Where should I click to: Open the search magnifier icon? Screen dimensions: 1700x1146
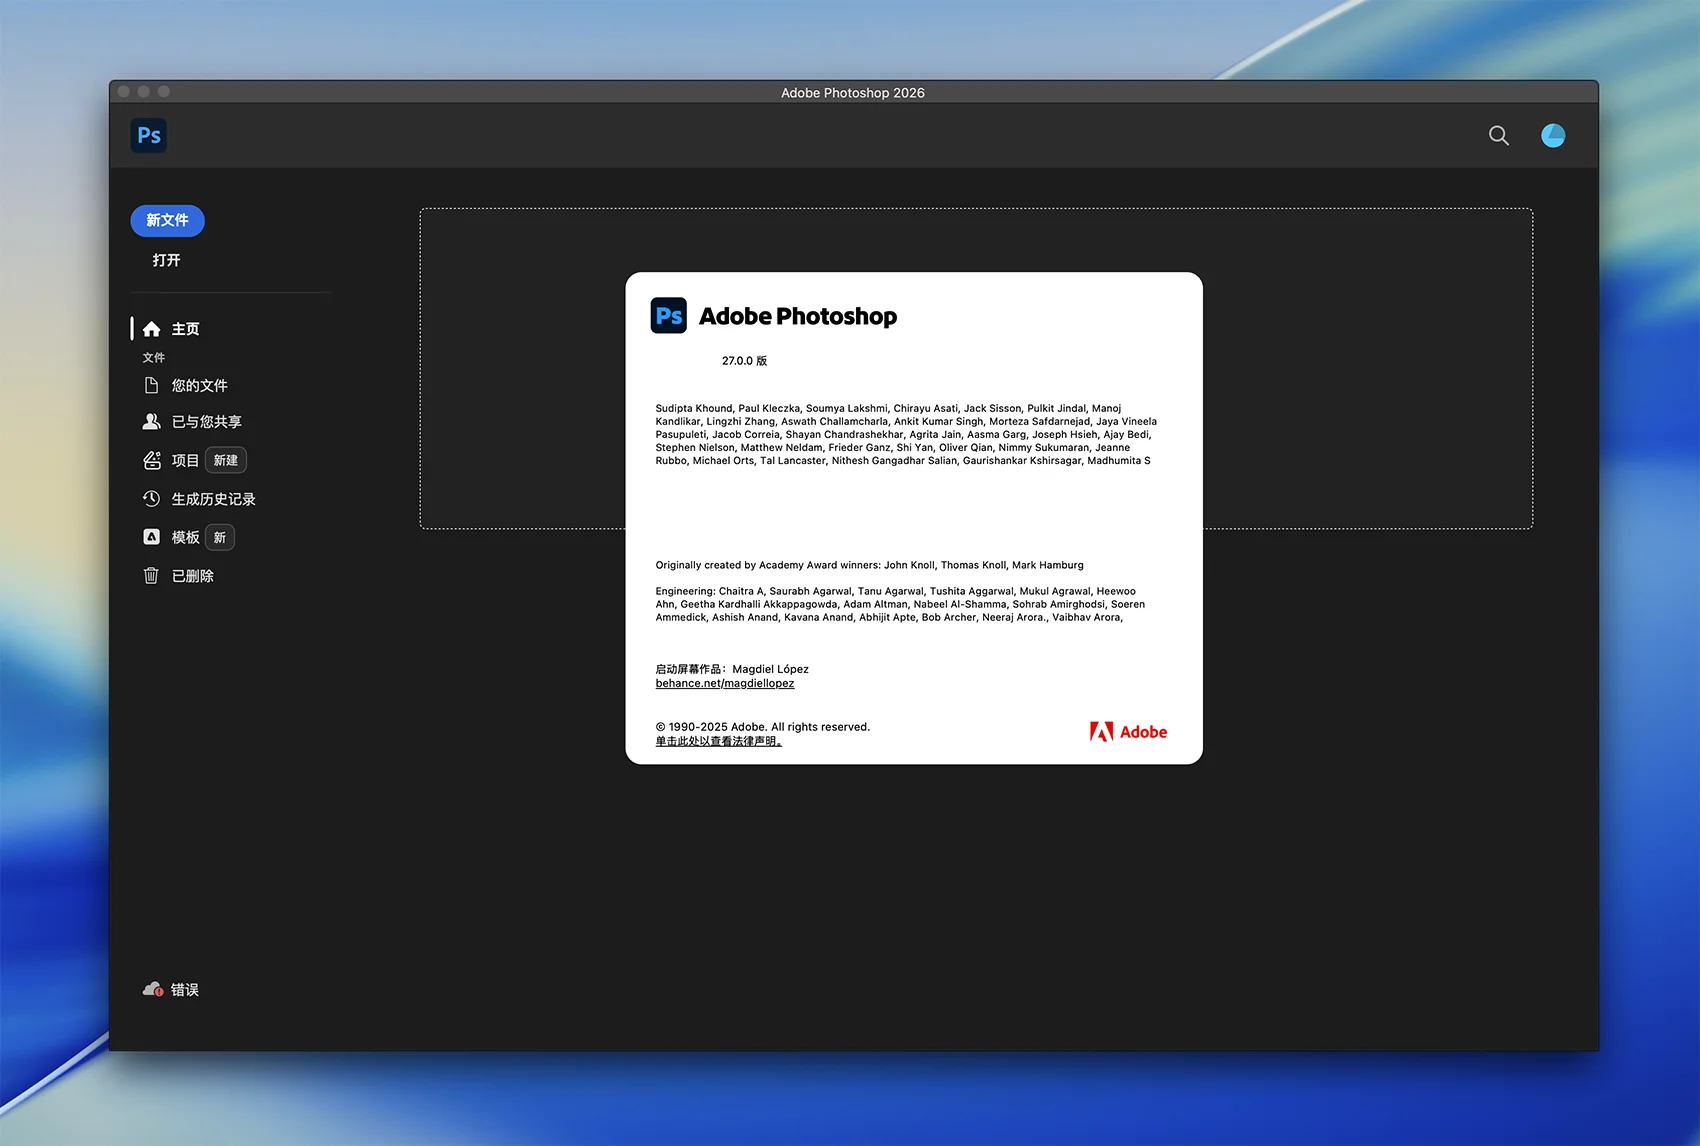click(x=1498, y=135)
